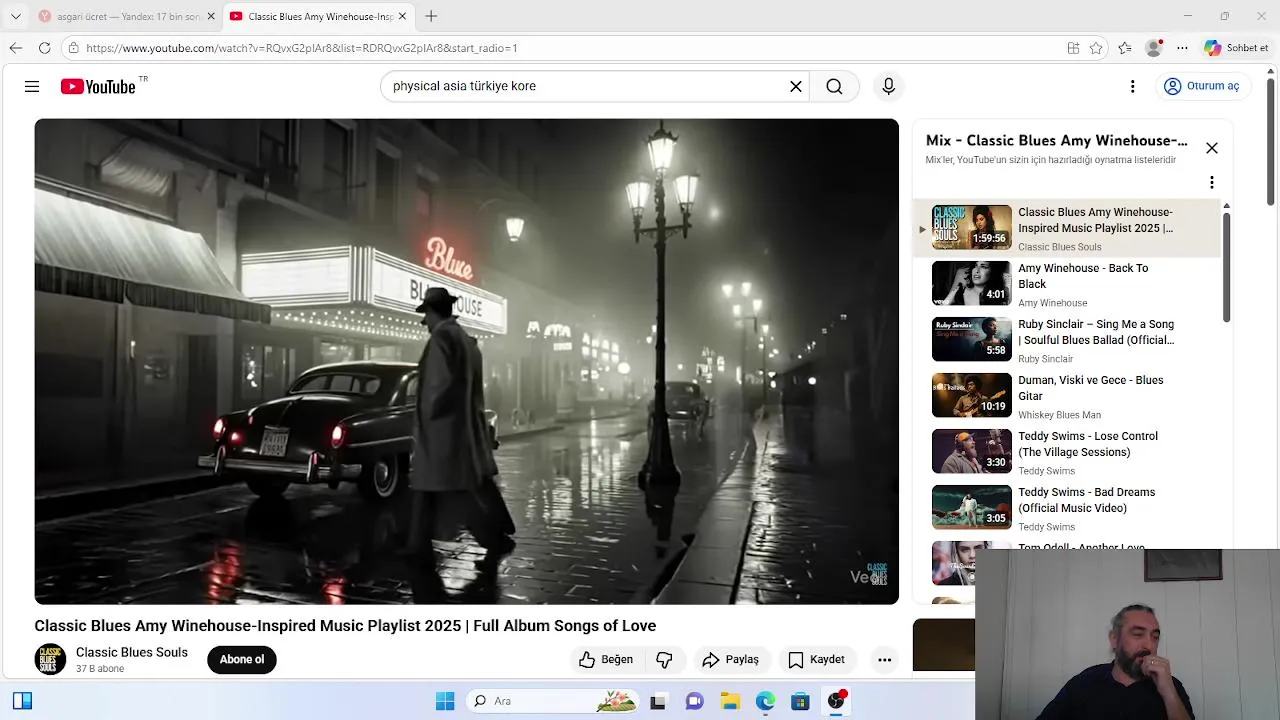Click the magnifier search button
This screenshot has width=1280, height=720.
[834, 87]
